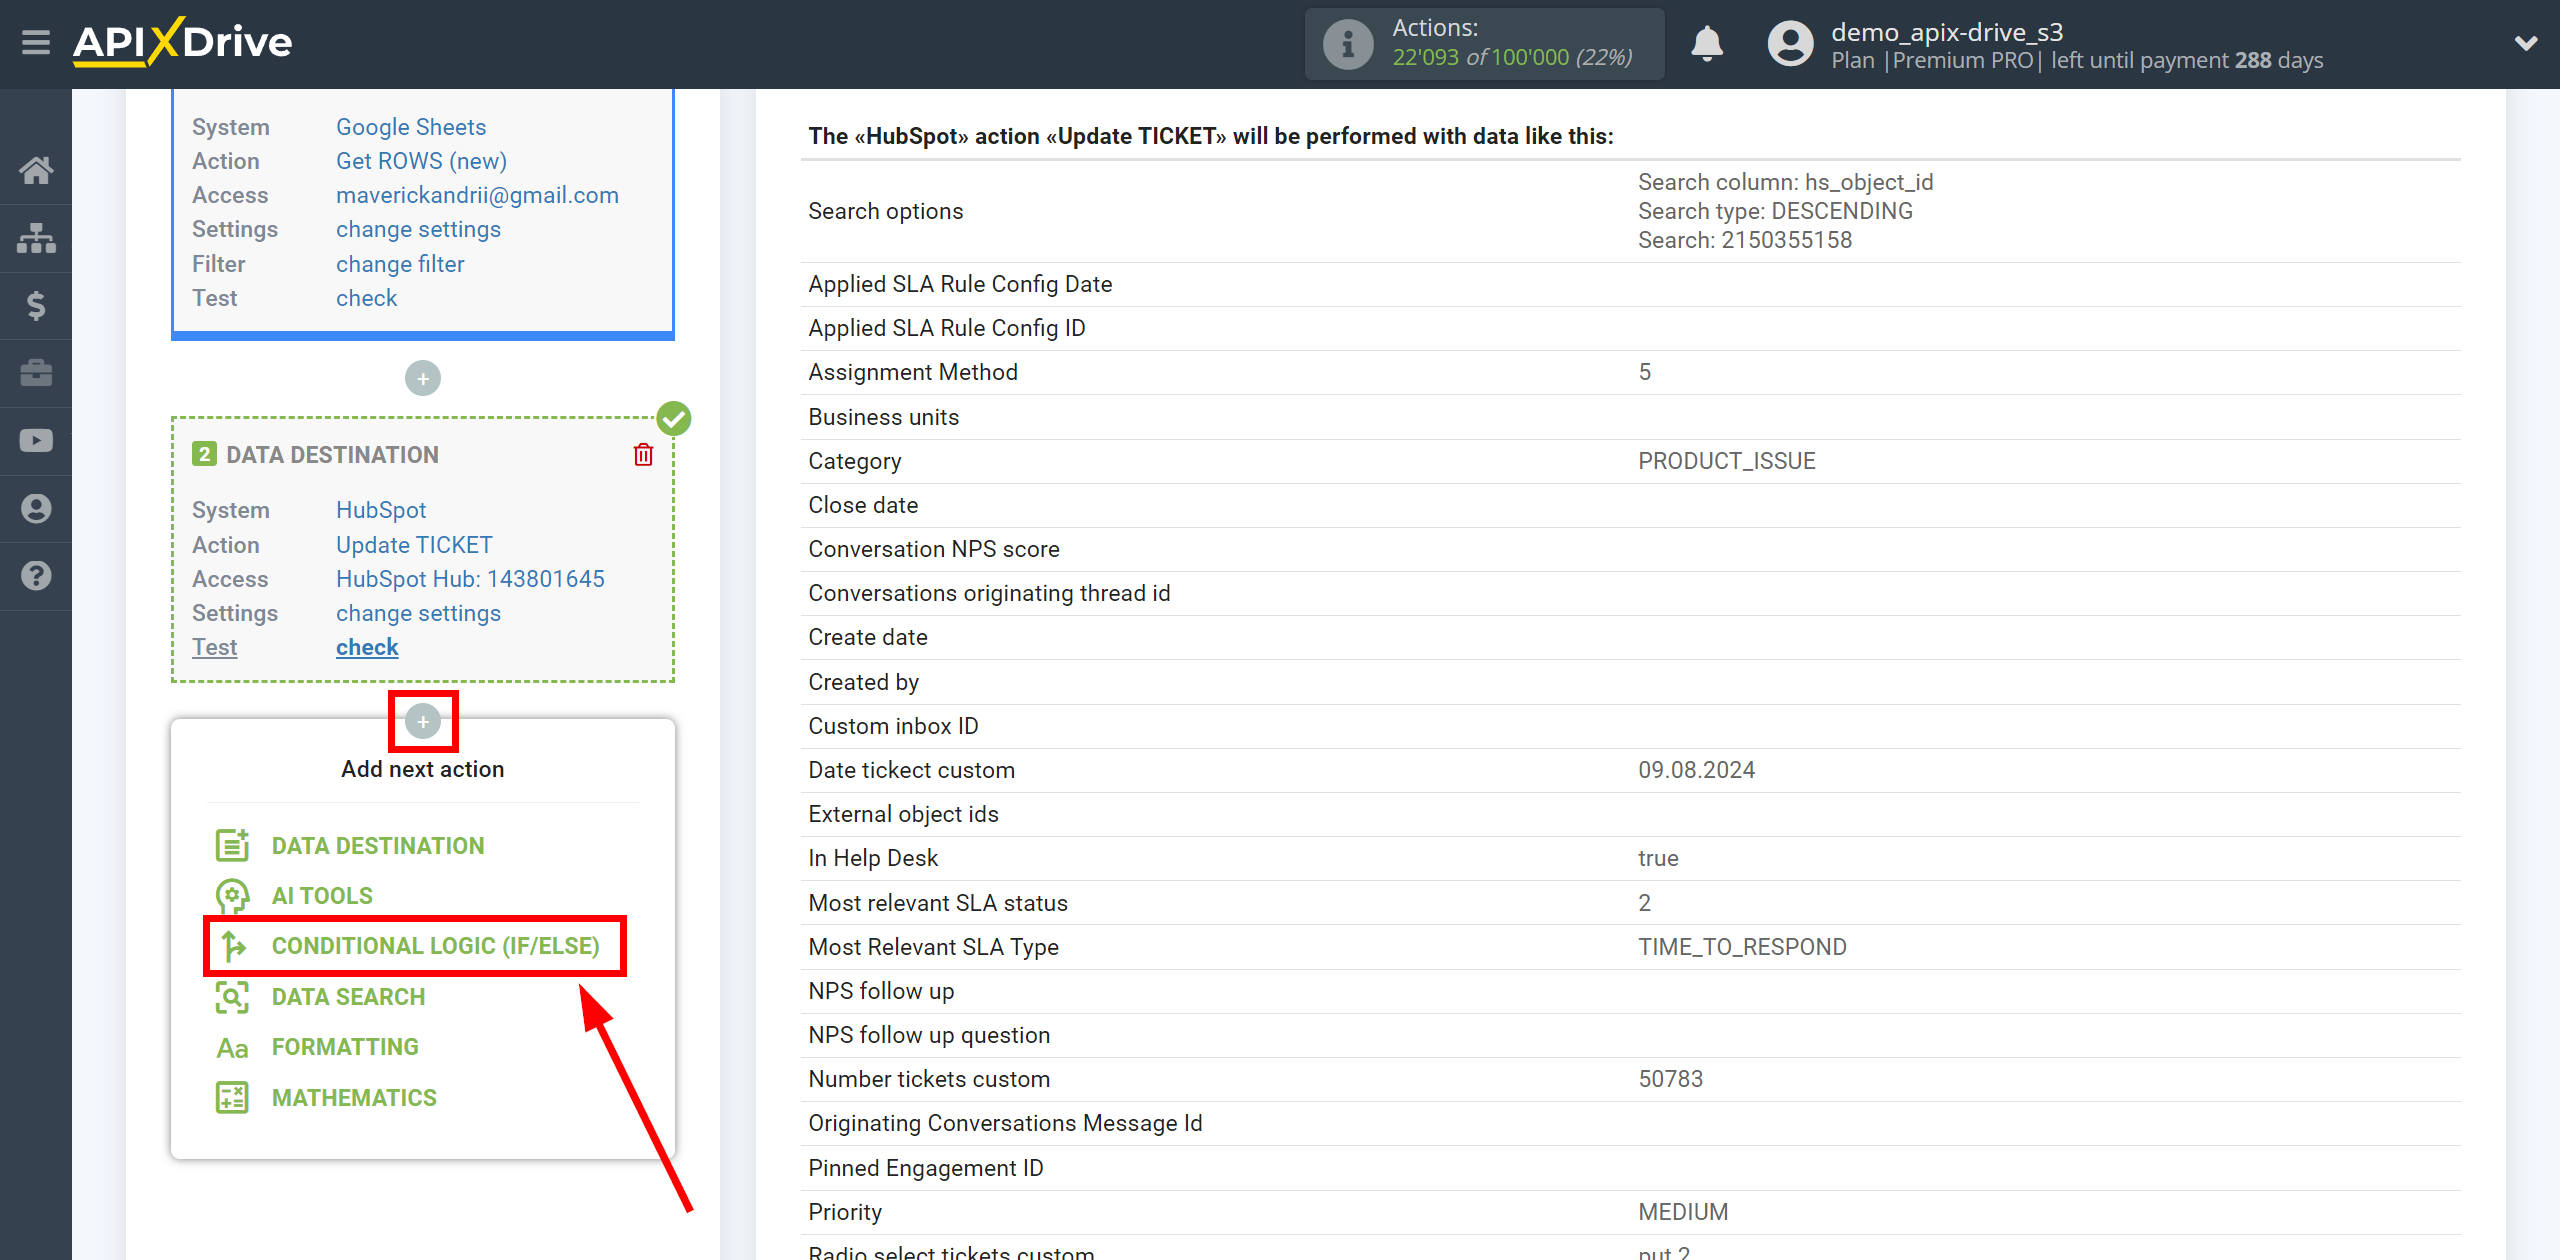The width and height of the screenshot is (2560, 1260).
Task: Select FORMATTING next action
Action: (x=345, y=1047)
